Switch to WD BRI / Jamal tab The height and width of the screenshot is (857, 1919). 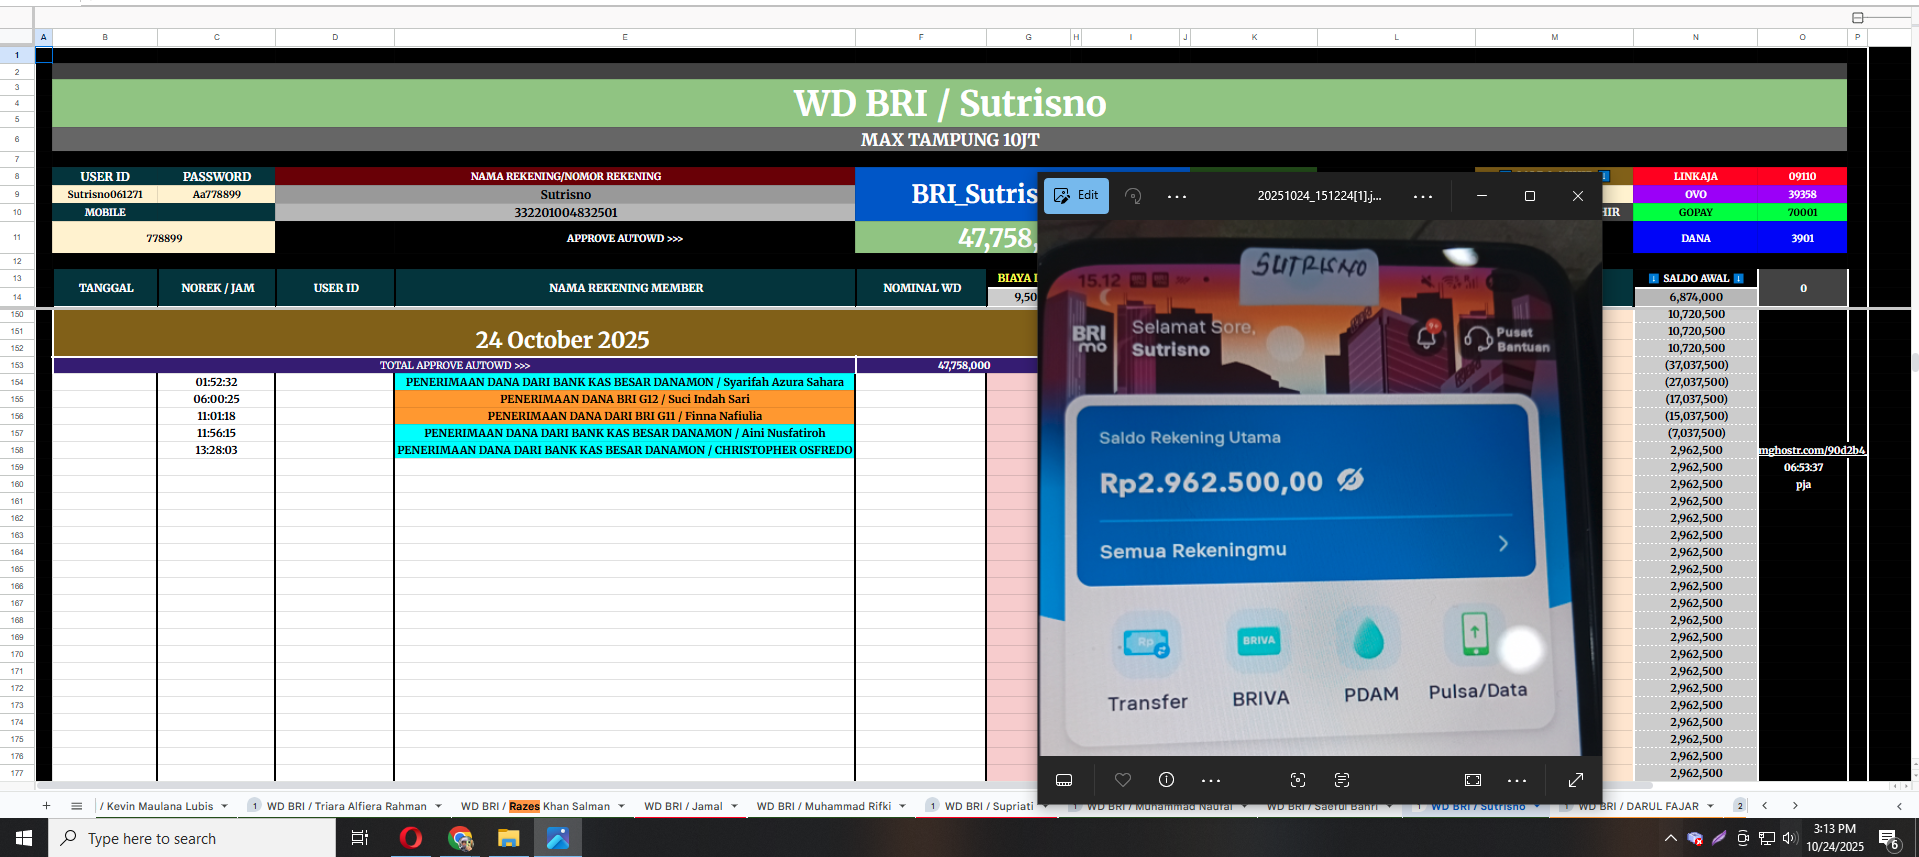[x=683, y=806]
